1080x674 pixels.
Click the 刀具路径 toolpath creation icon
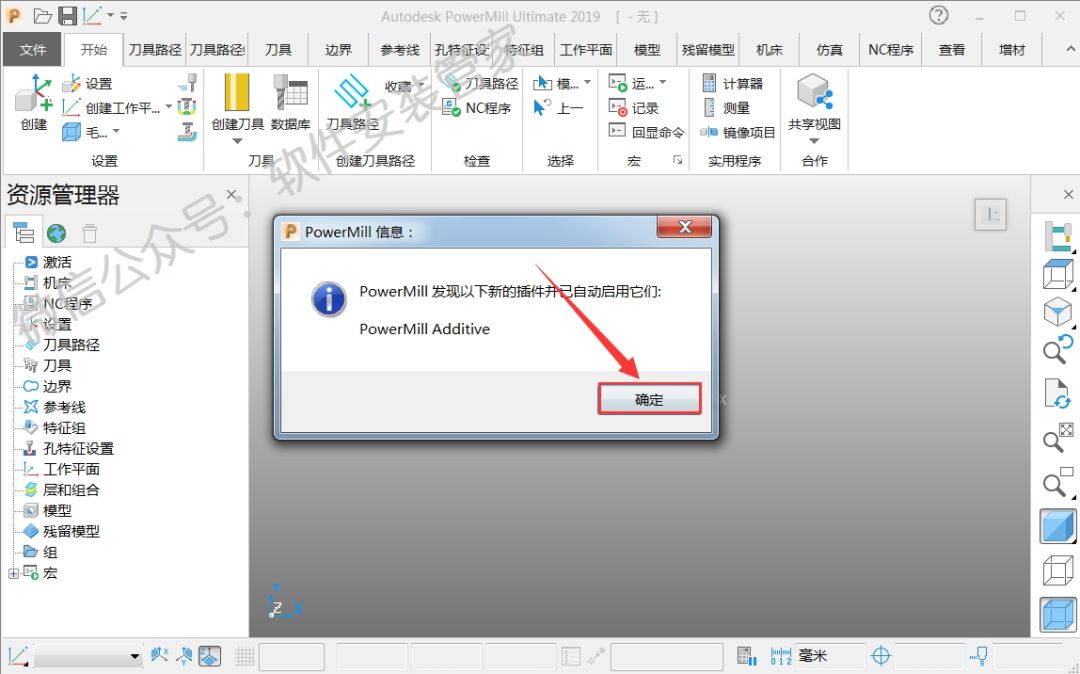pyautogui.click(x=352, y=101)
